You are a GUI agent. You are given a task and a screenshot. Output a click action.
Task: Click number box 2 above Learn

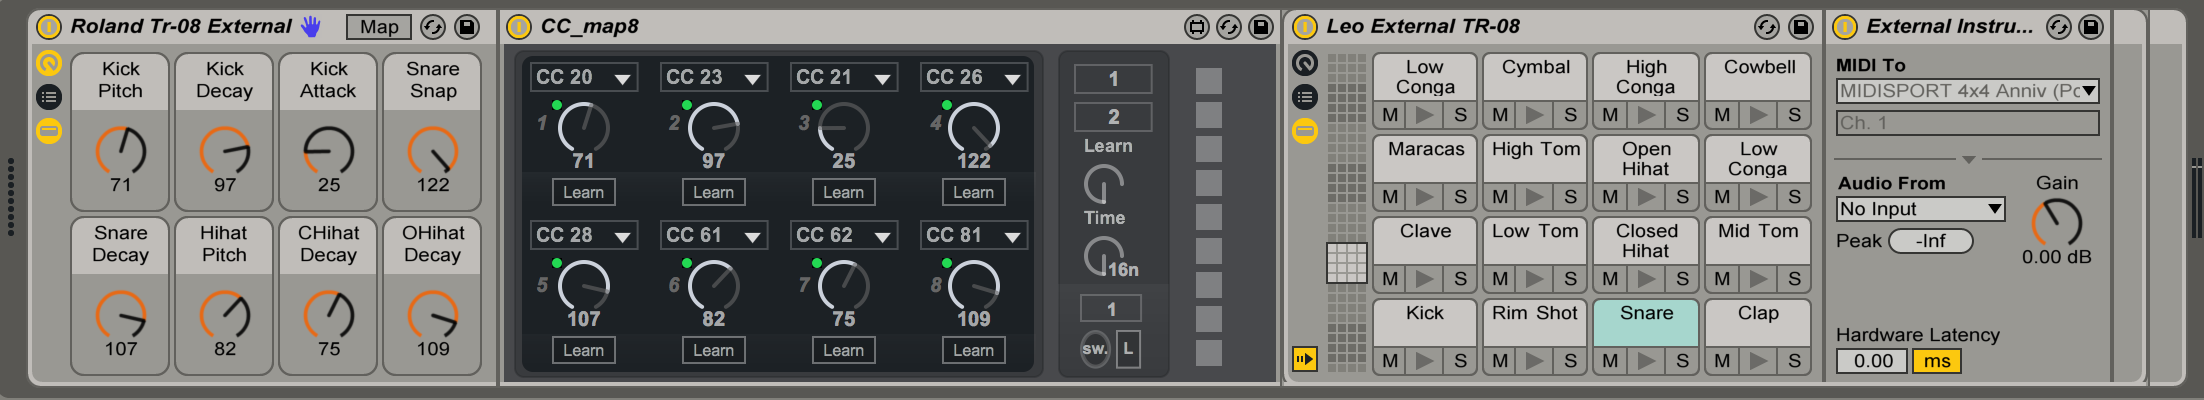click(x=1113, y=117)
